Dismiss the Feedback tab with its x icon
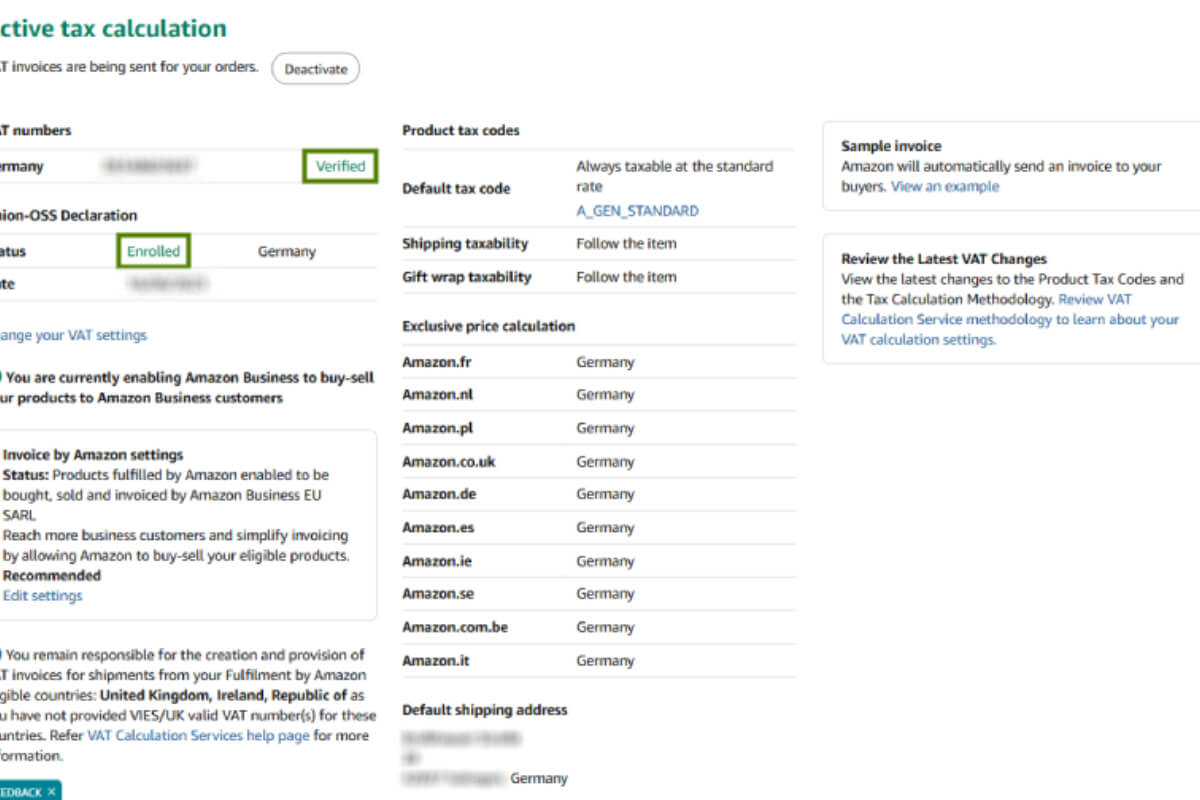This screenshot has width=1200, height=800. click(50, 792)
